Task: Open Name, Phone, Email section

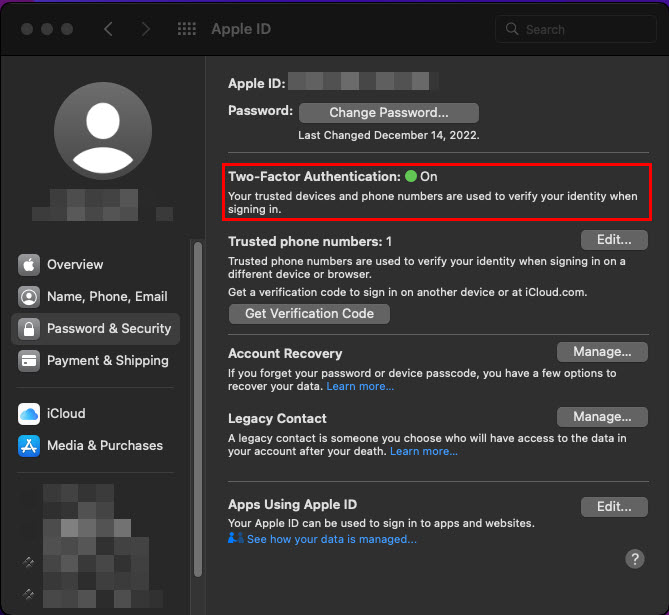Action: [95, 297]
